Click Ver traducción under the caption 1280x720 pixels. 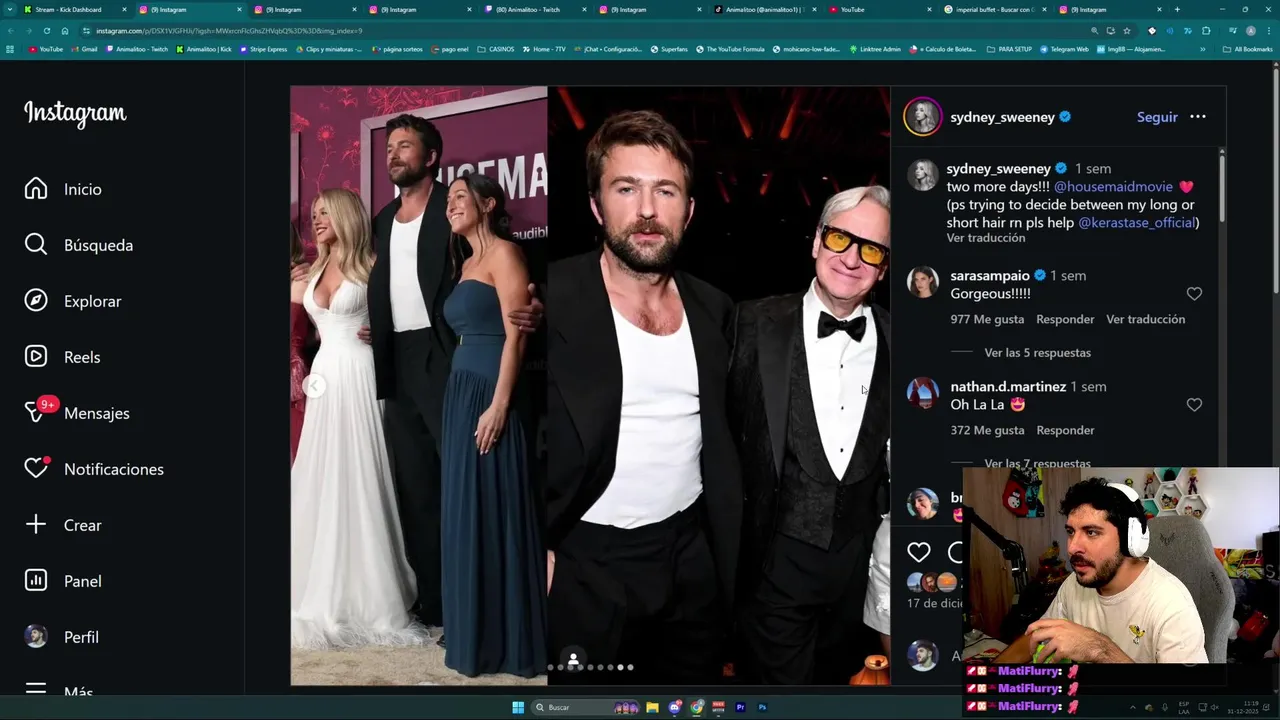click(986, 238)
